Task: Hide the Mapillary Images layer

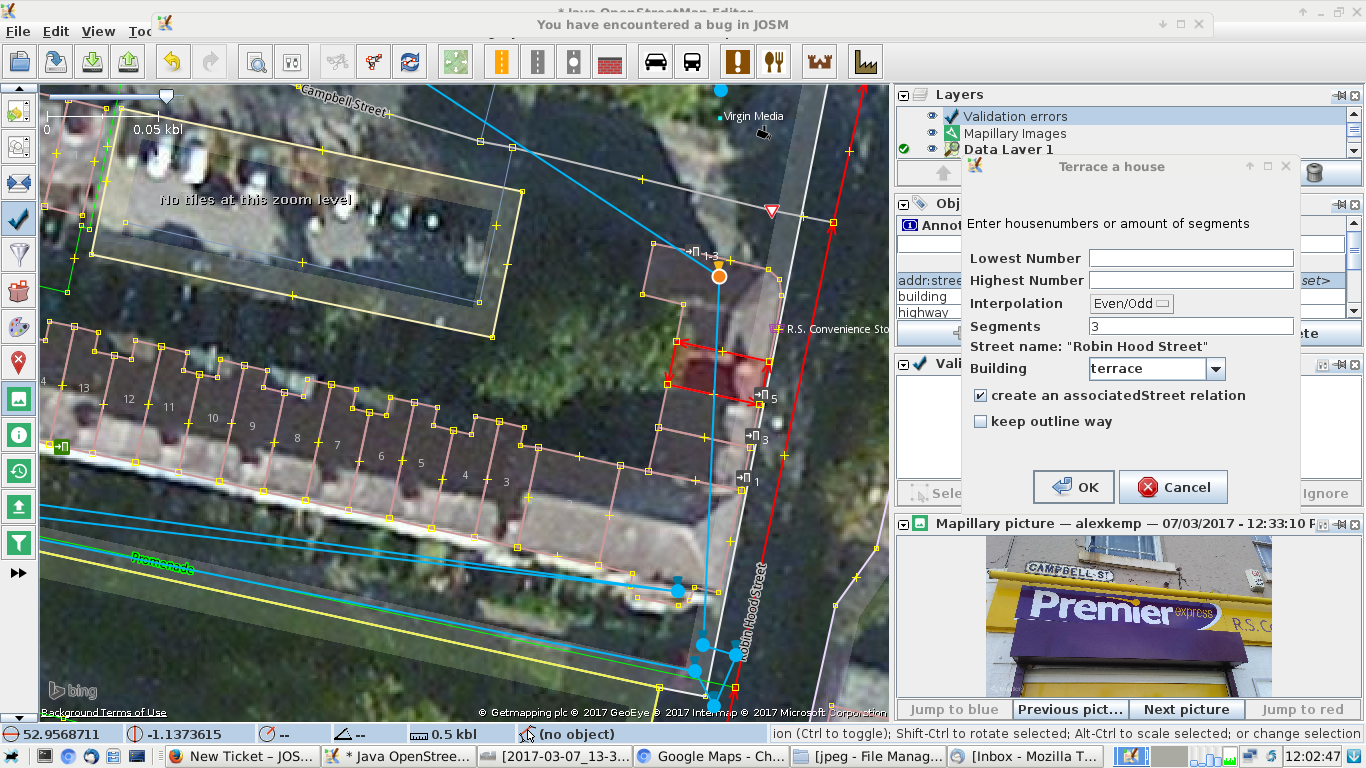Action: point(932,133)
